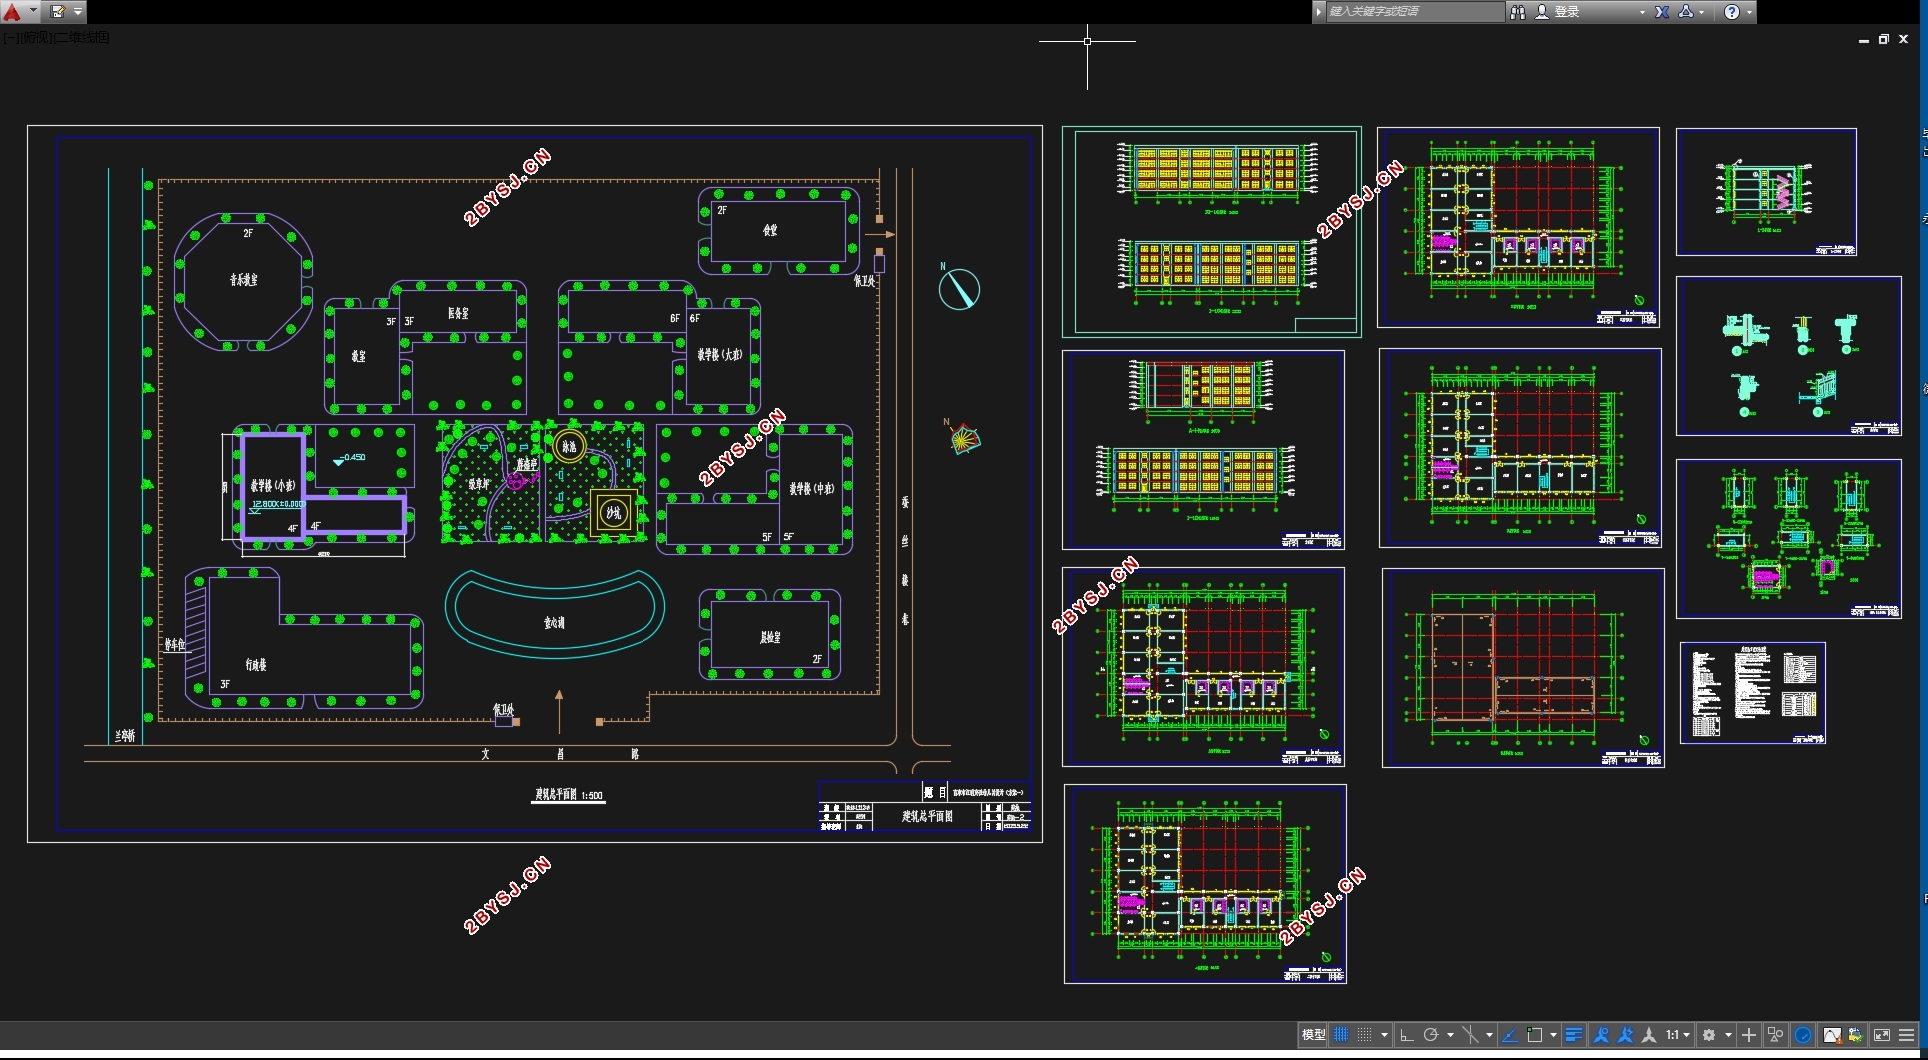Click the Save As quick access icon

(x=57, y=11)
